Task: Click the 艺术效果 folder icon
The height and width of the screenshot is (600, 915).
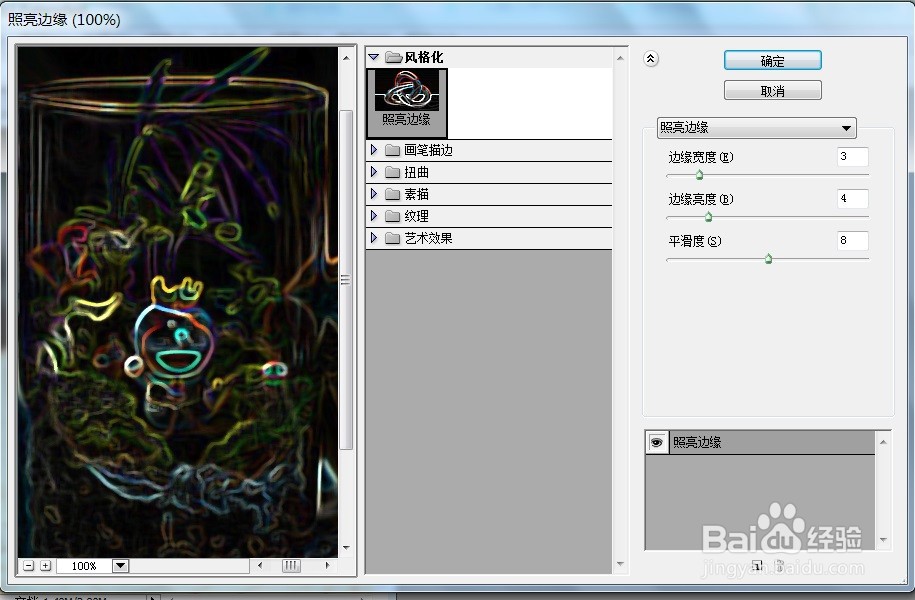Action: (x=393, y=238)
